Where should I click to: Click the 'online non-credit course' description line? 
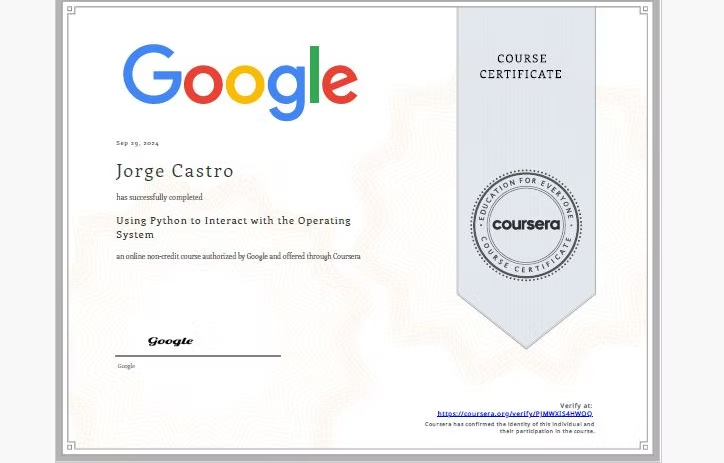238,257
